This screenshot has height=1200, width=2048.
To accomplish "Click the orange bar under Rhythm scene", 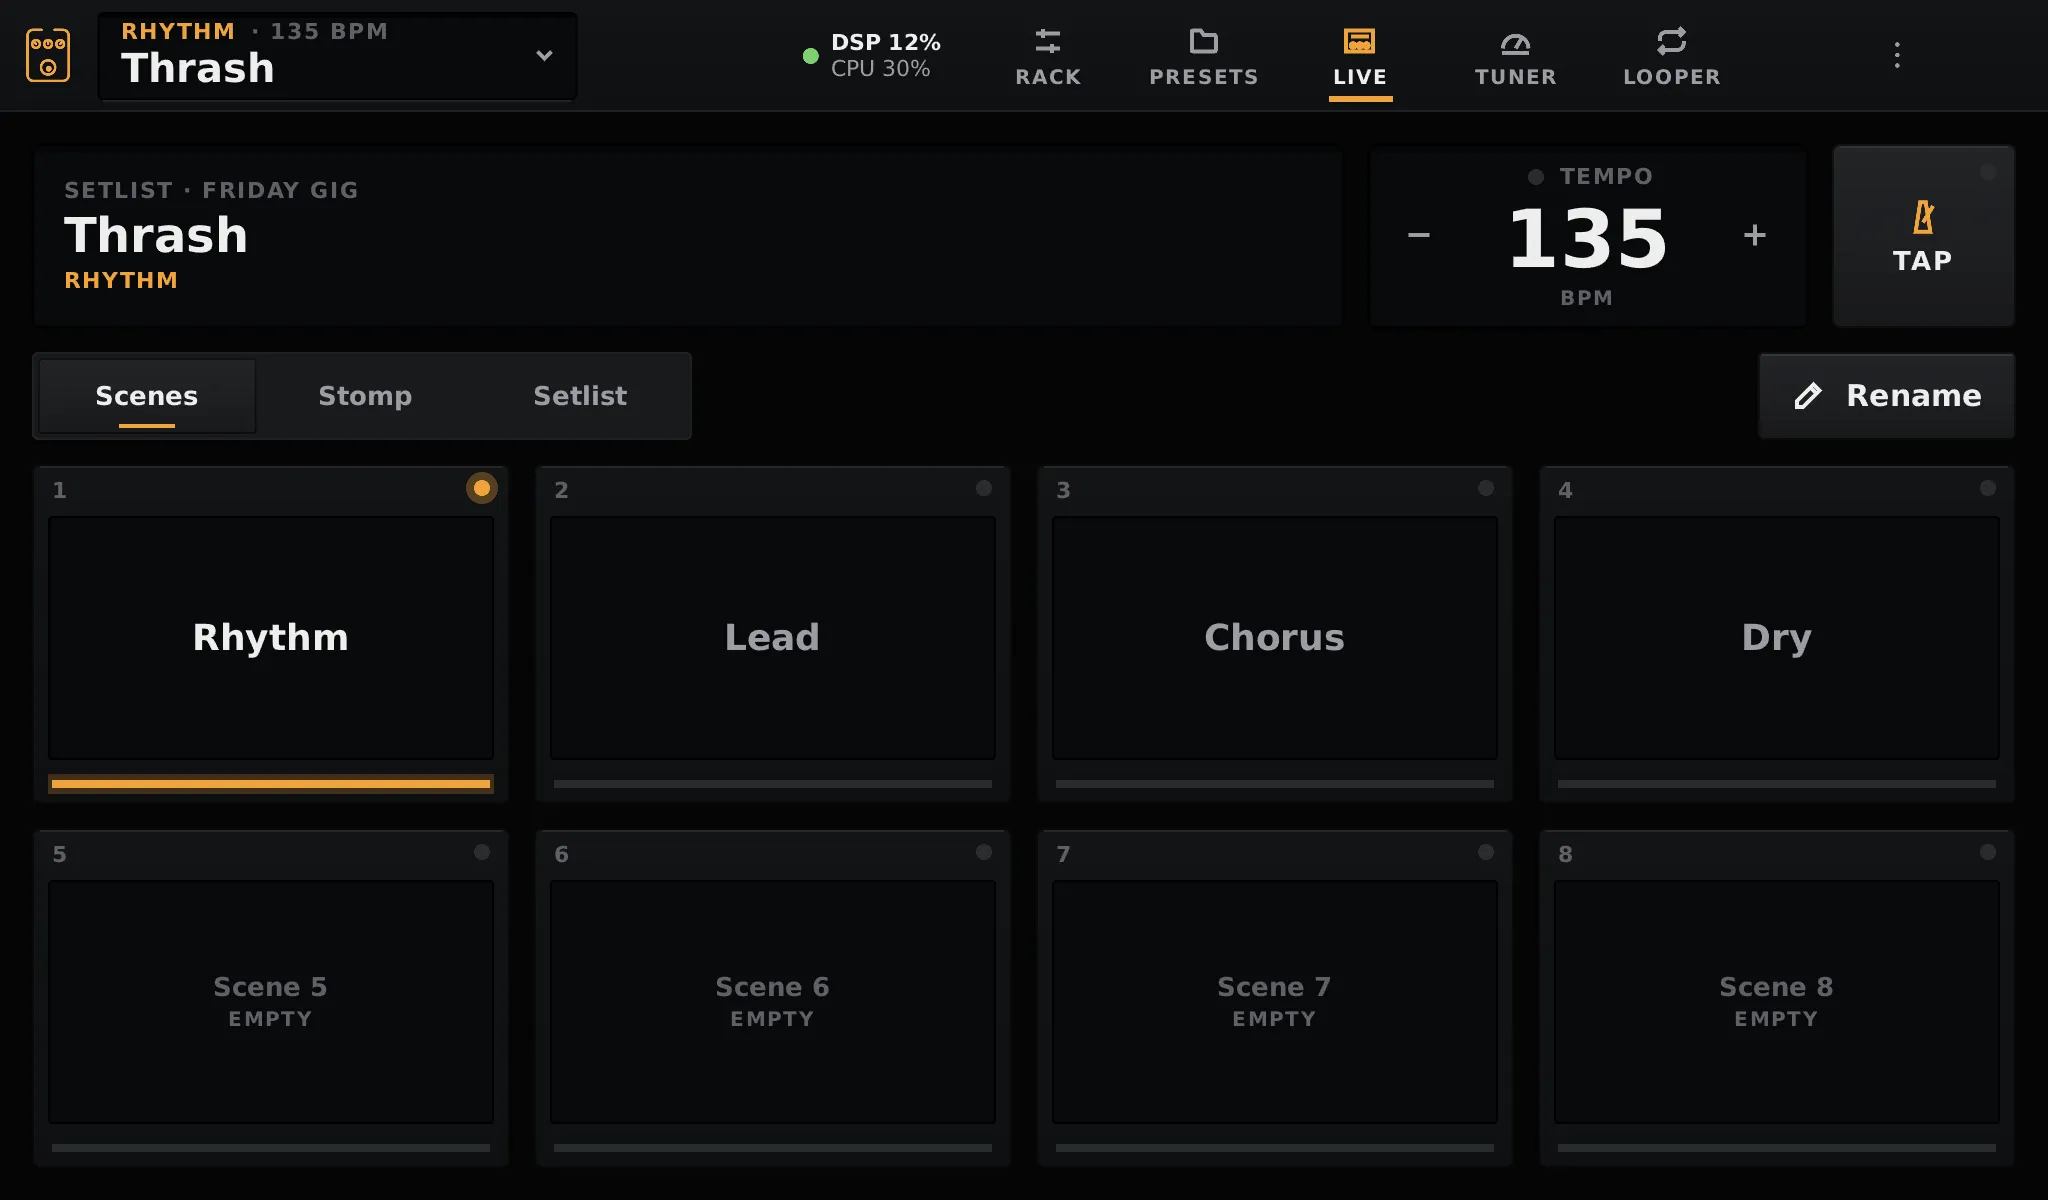I will click(271, 784).
